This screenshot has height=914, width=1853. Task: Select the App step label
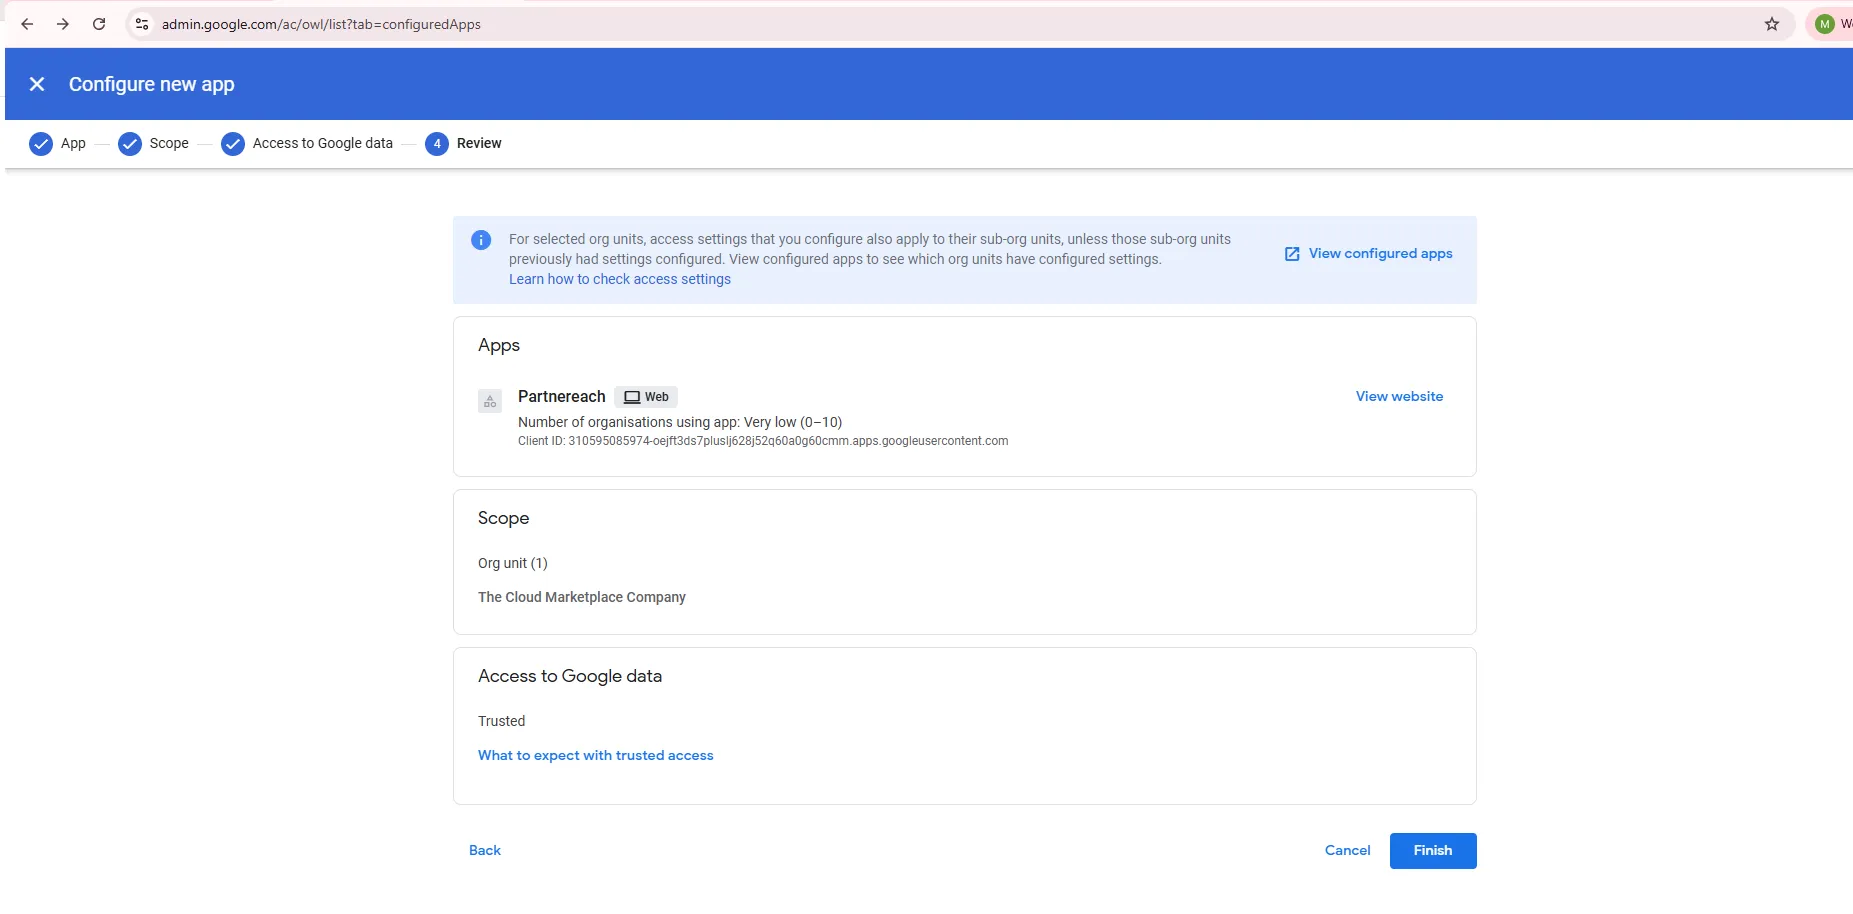(x=73, y=143)
